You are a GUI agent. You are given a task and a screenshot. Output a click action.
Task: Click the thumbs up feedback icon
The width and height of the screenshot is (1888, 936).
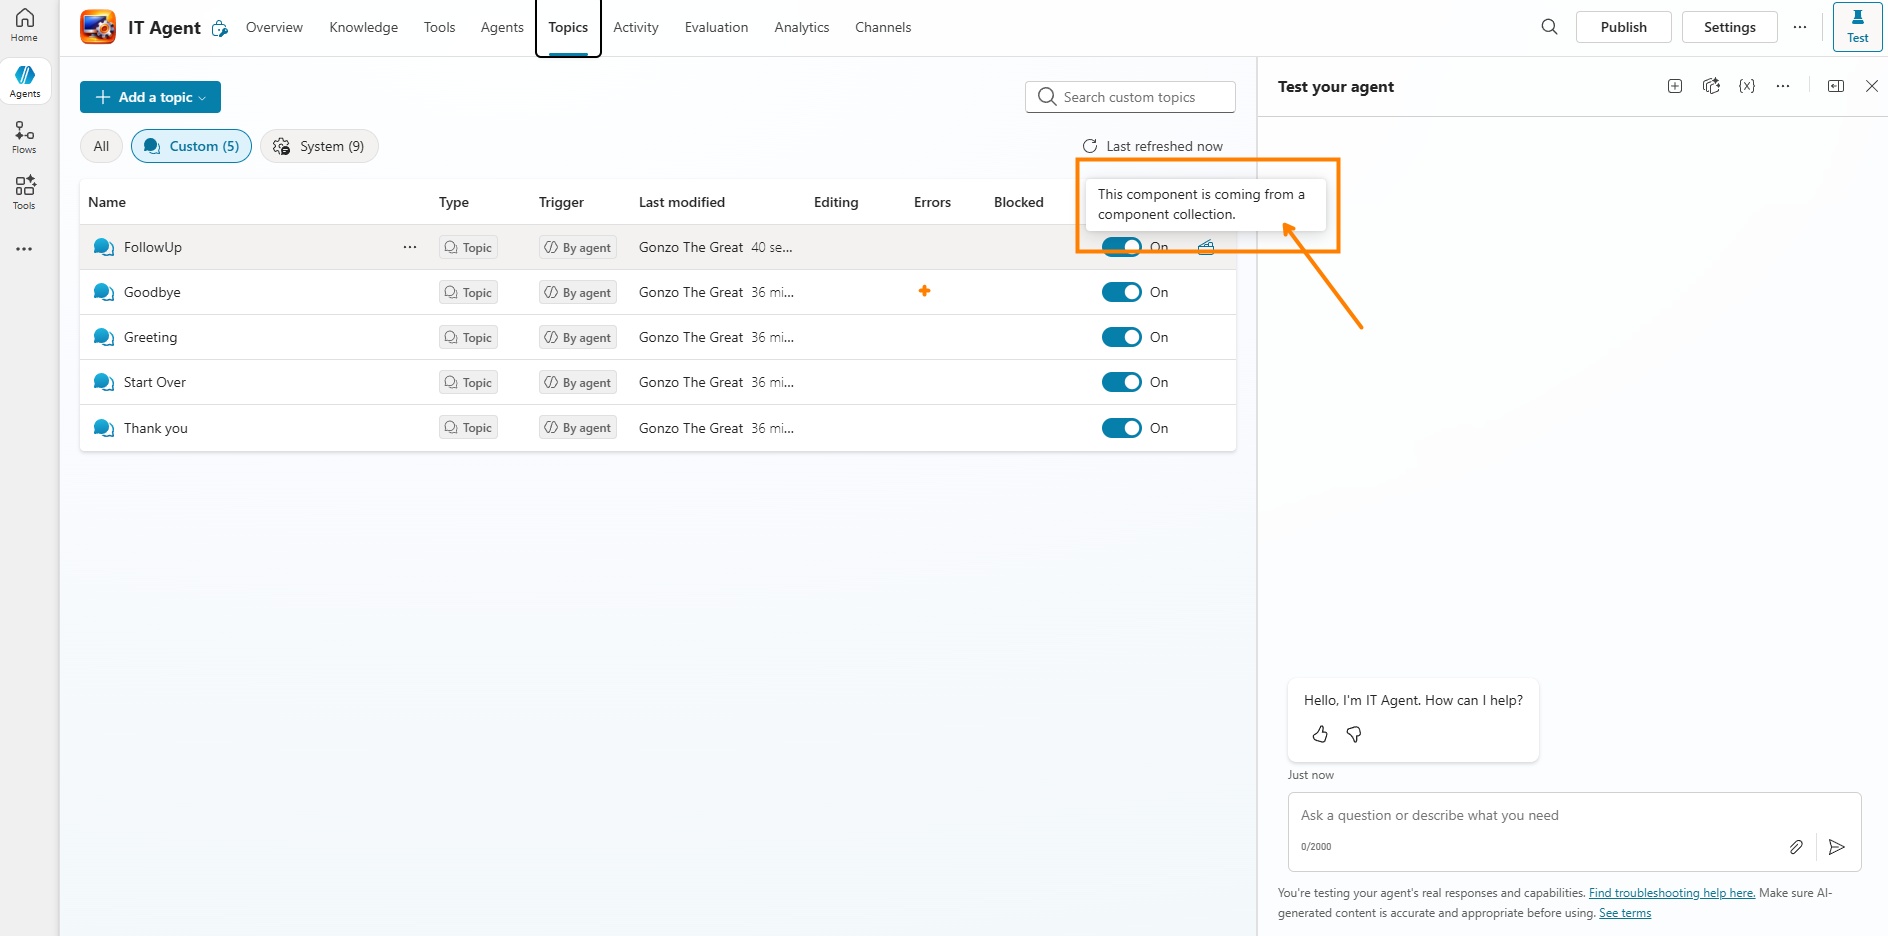1320,735
